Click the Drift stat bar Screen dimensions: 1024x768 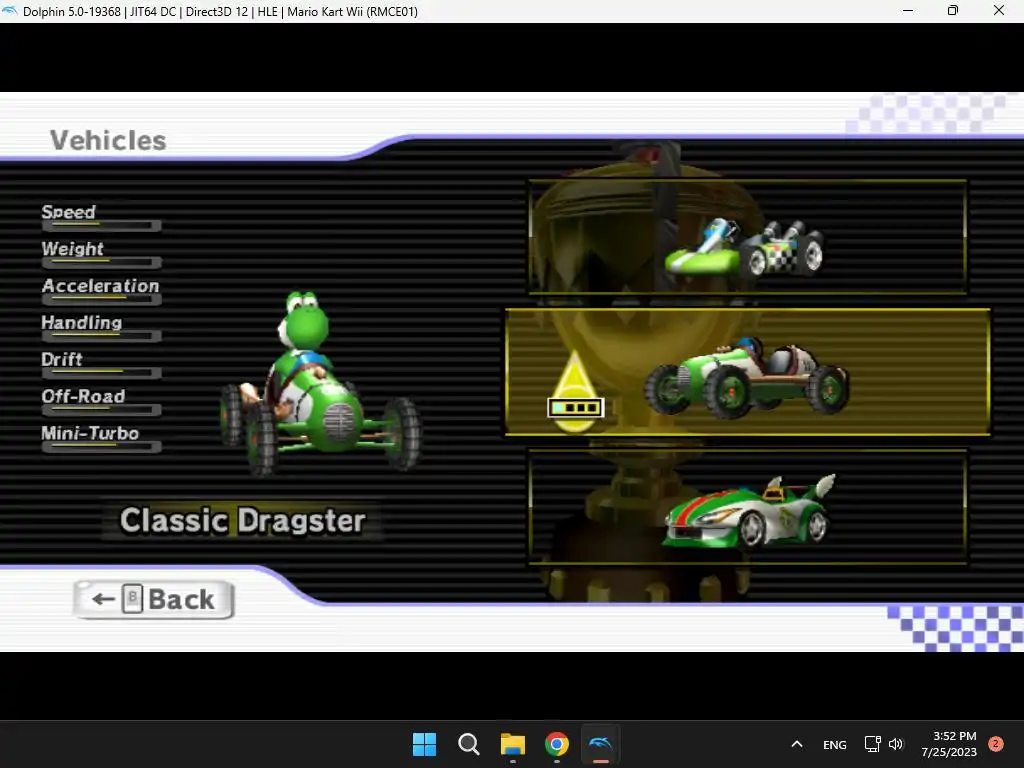101,373
